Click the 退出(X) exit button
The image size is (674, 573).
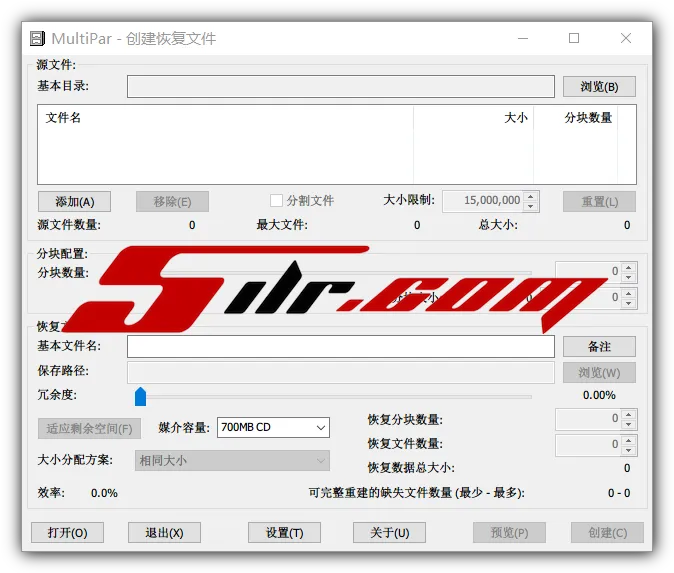[164, 533]
